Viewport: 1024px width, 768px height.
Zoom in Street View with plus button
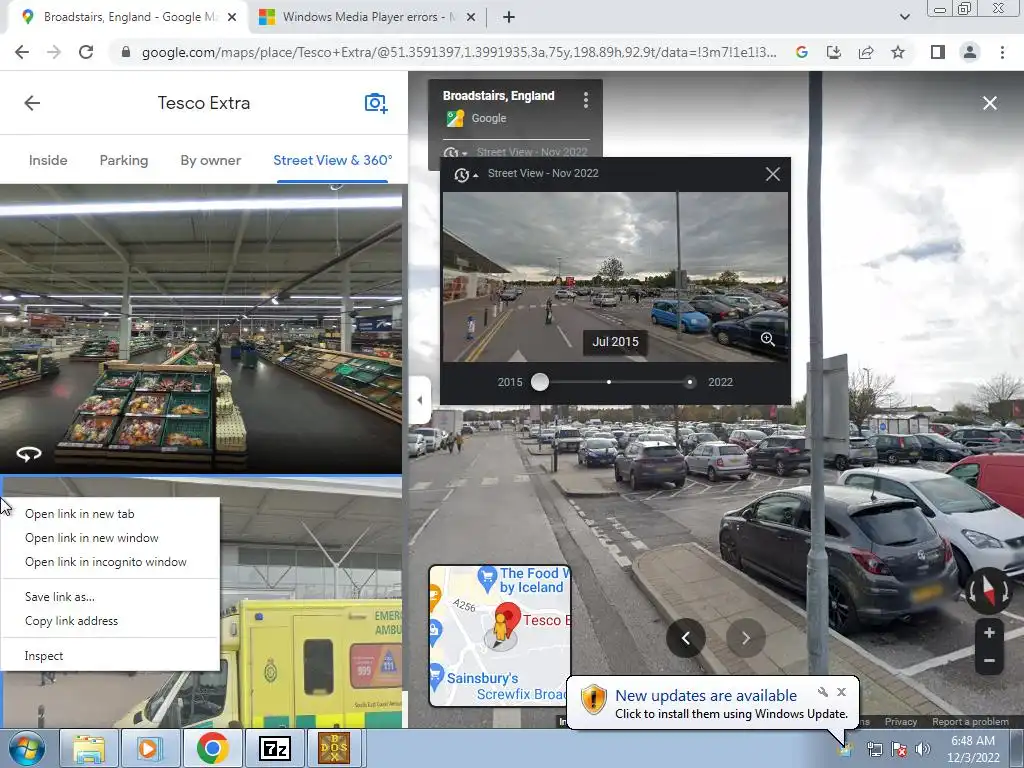click(x=989, y=633)
